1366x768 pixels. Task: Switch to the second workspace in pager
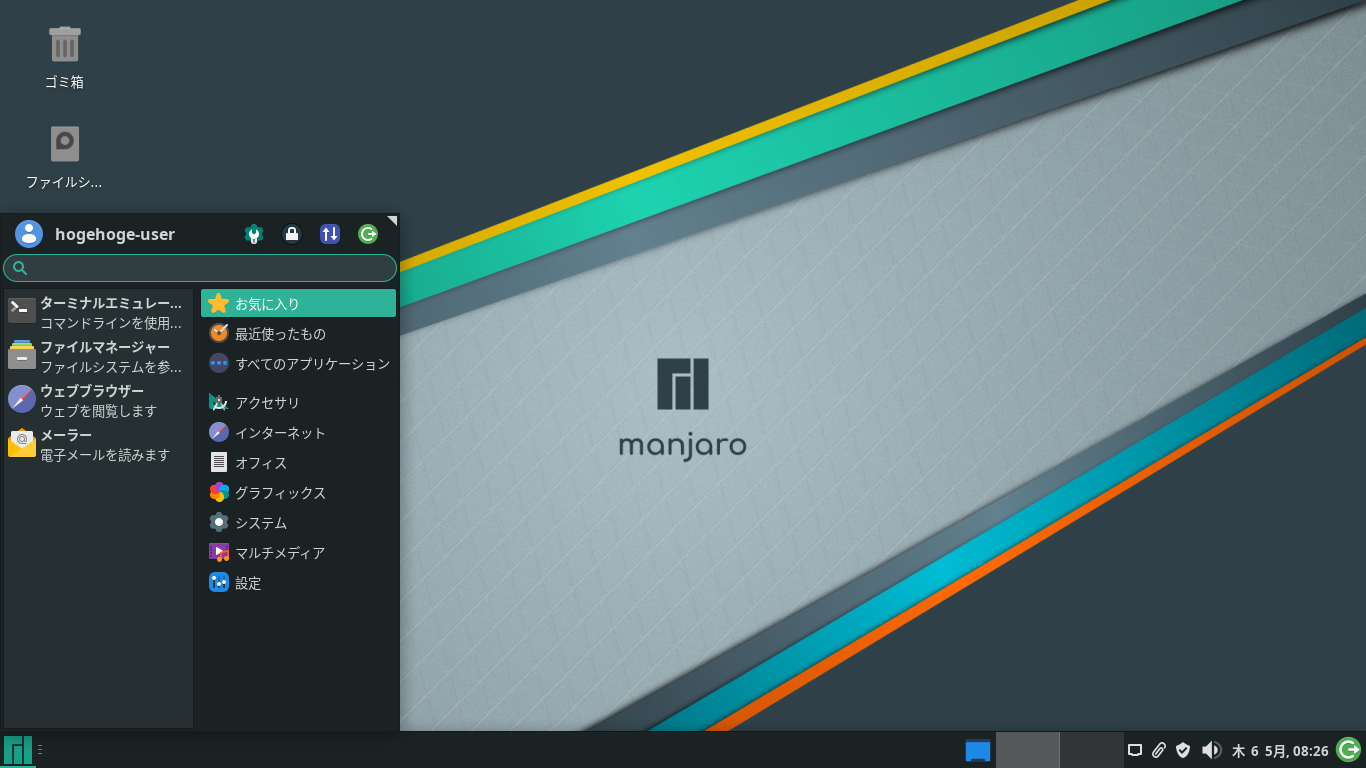[x=1092, y=750]
